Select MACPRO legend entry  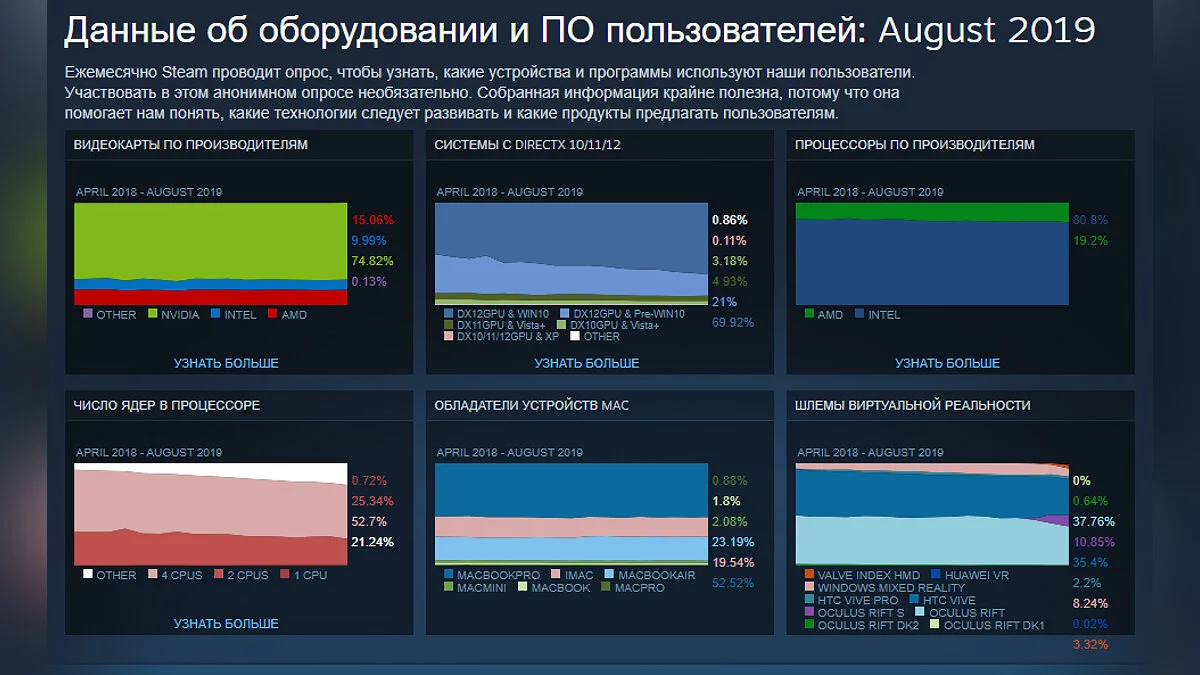click(x=633, y=587)
